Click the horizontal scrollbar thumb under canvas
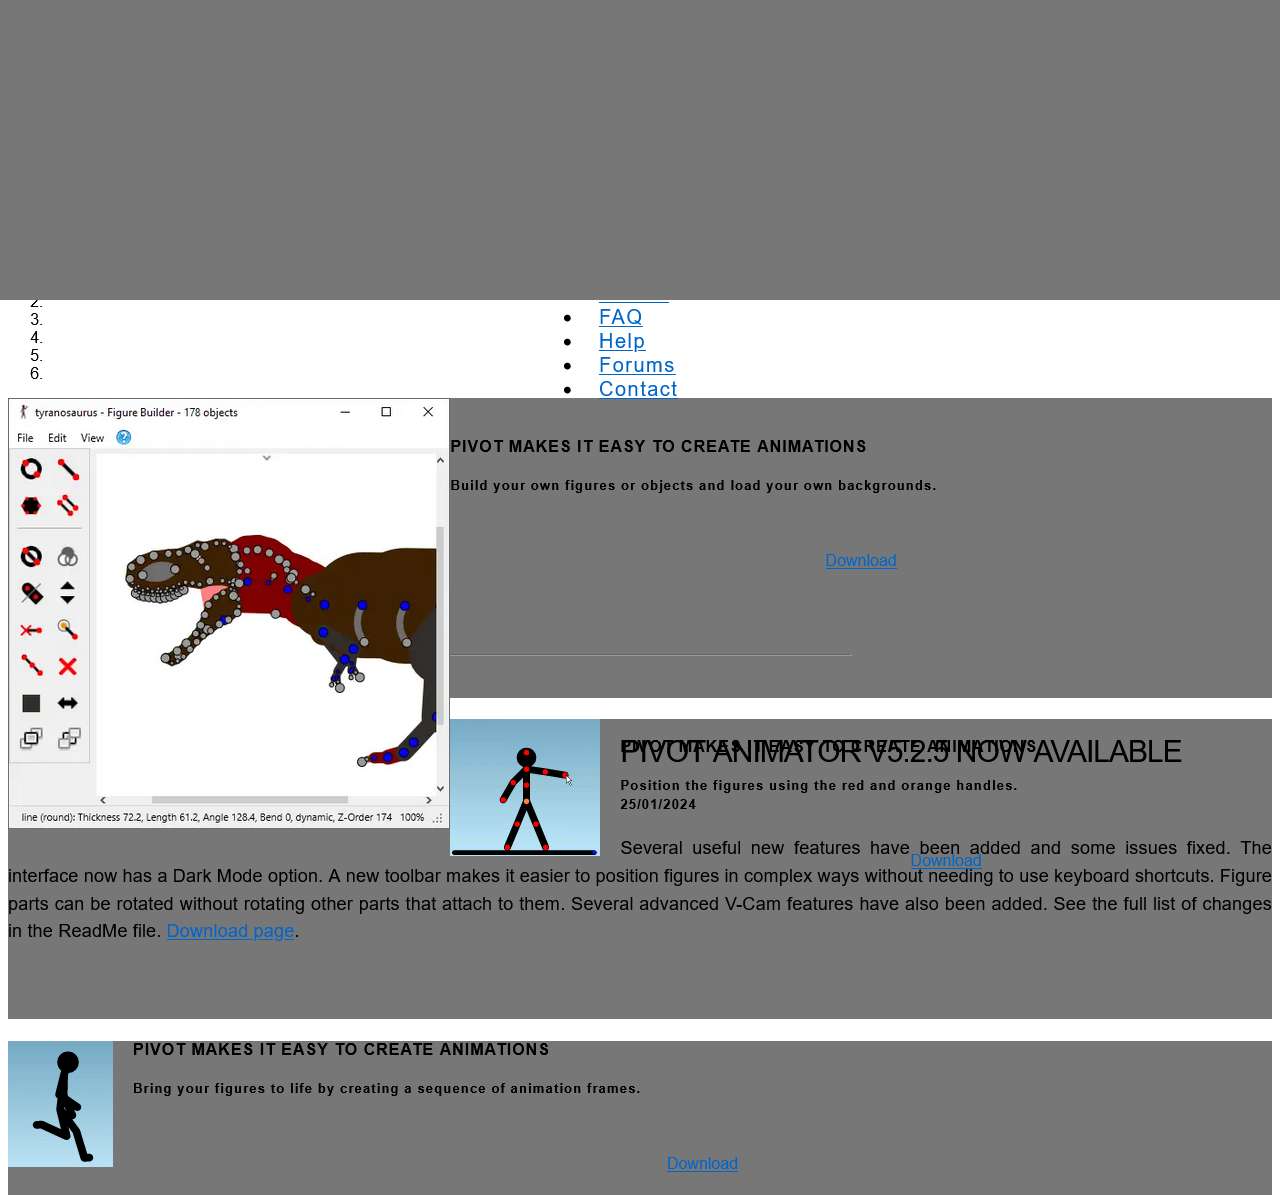The width and height of the screenshot is (1280, 1195). point(250,800)
